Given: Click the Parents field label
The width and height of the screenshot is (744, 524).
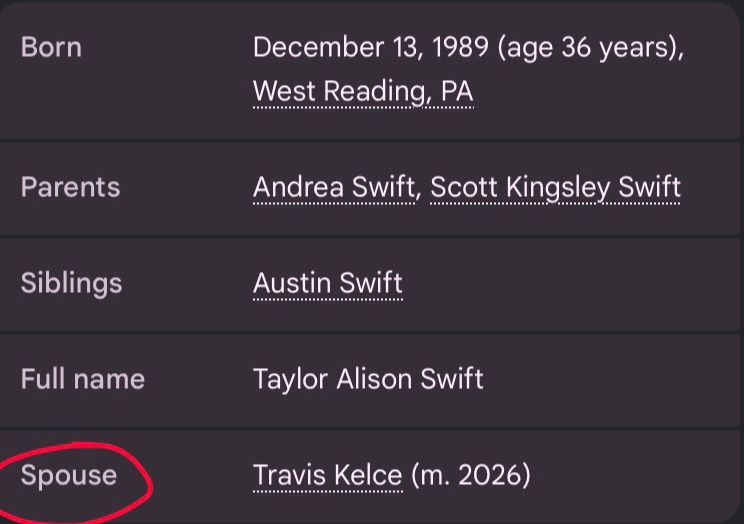Looking at the screenshot, I should point(70,187).
